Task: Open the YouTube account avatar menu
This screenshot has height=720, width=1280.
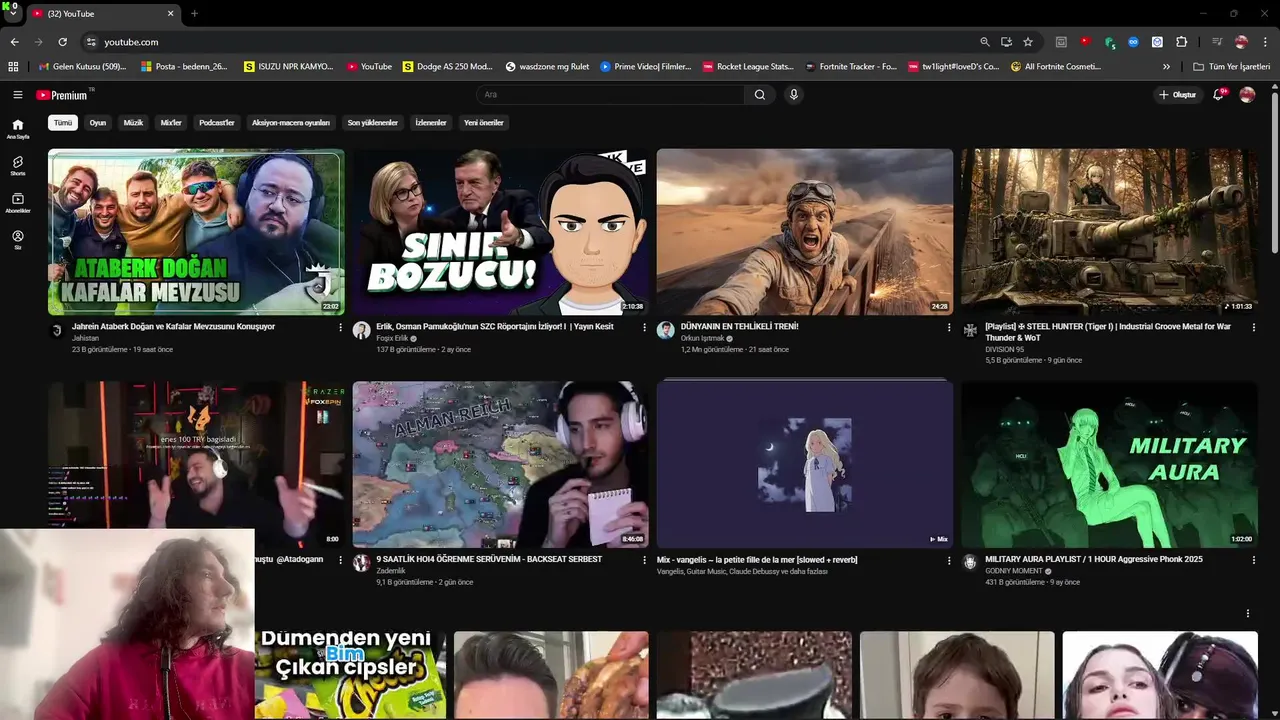Action: click(x=1247, y=95)
